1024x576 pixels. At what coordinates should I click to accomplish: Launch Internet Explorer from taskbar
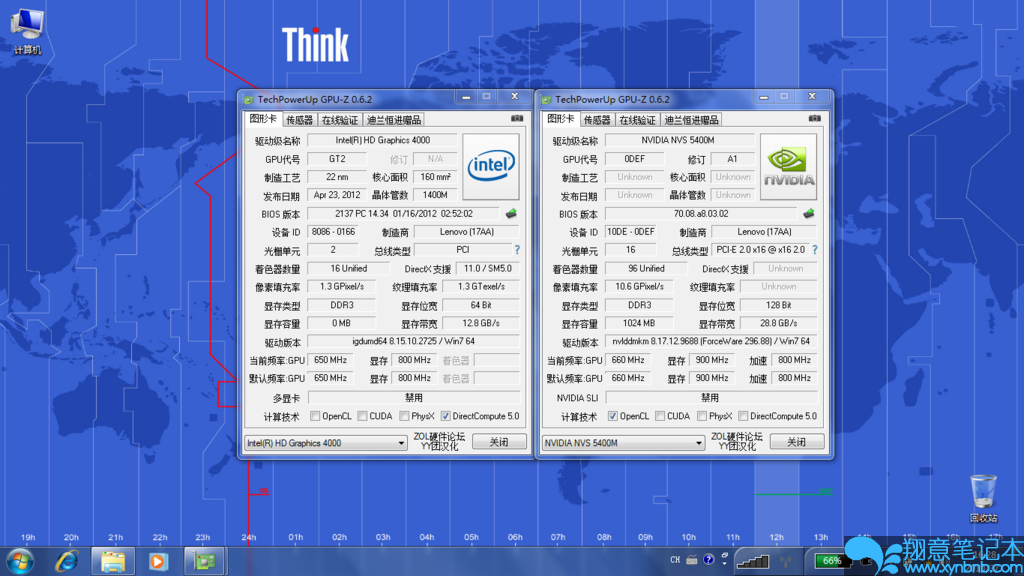point(67,562)
